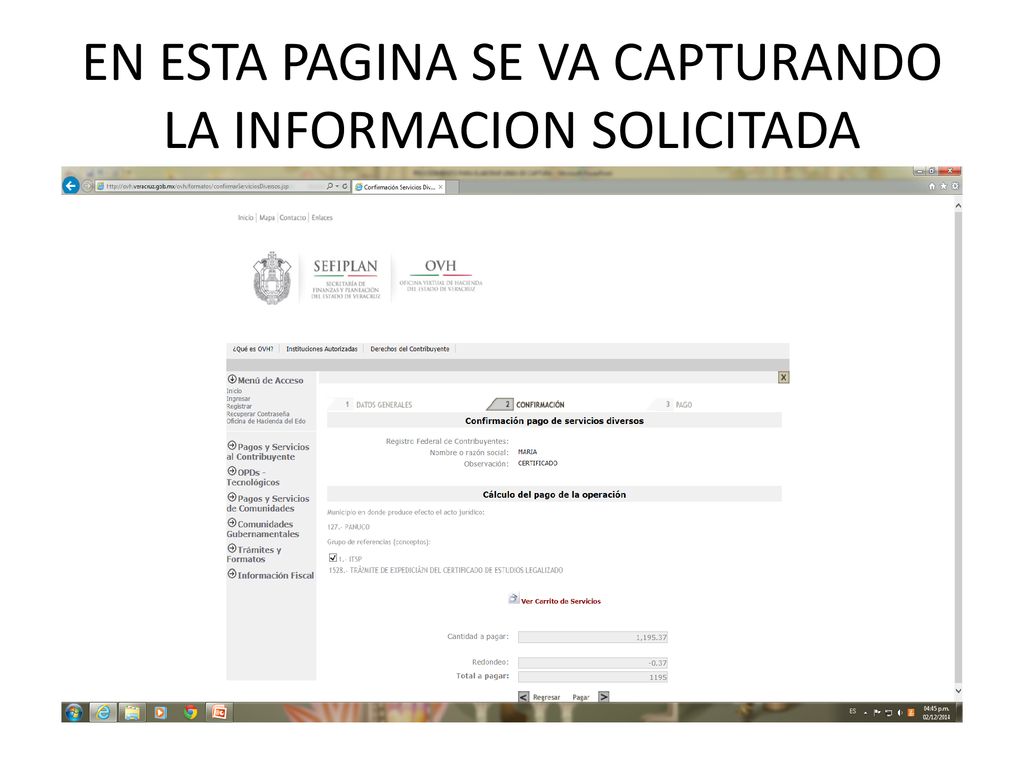This screenshot has width=1024, height=768.
Task: Click the Redondeo amount field
Action: click(x=593, y=663)
